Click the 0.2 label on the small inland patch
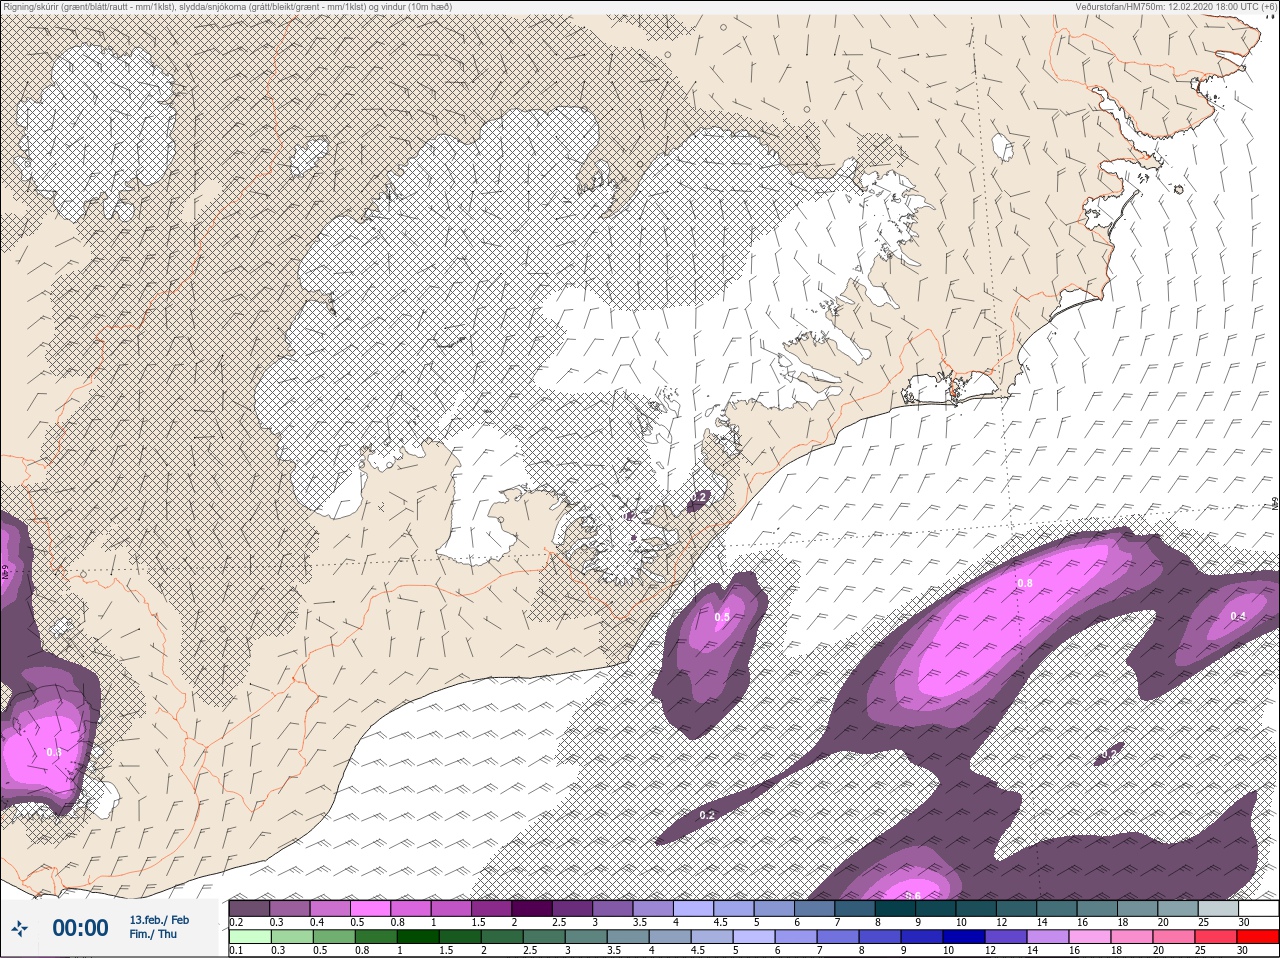This screenshot has width=1280, height=958. point(699,497)
